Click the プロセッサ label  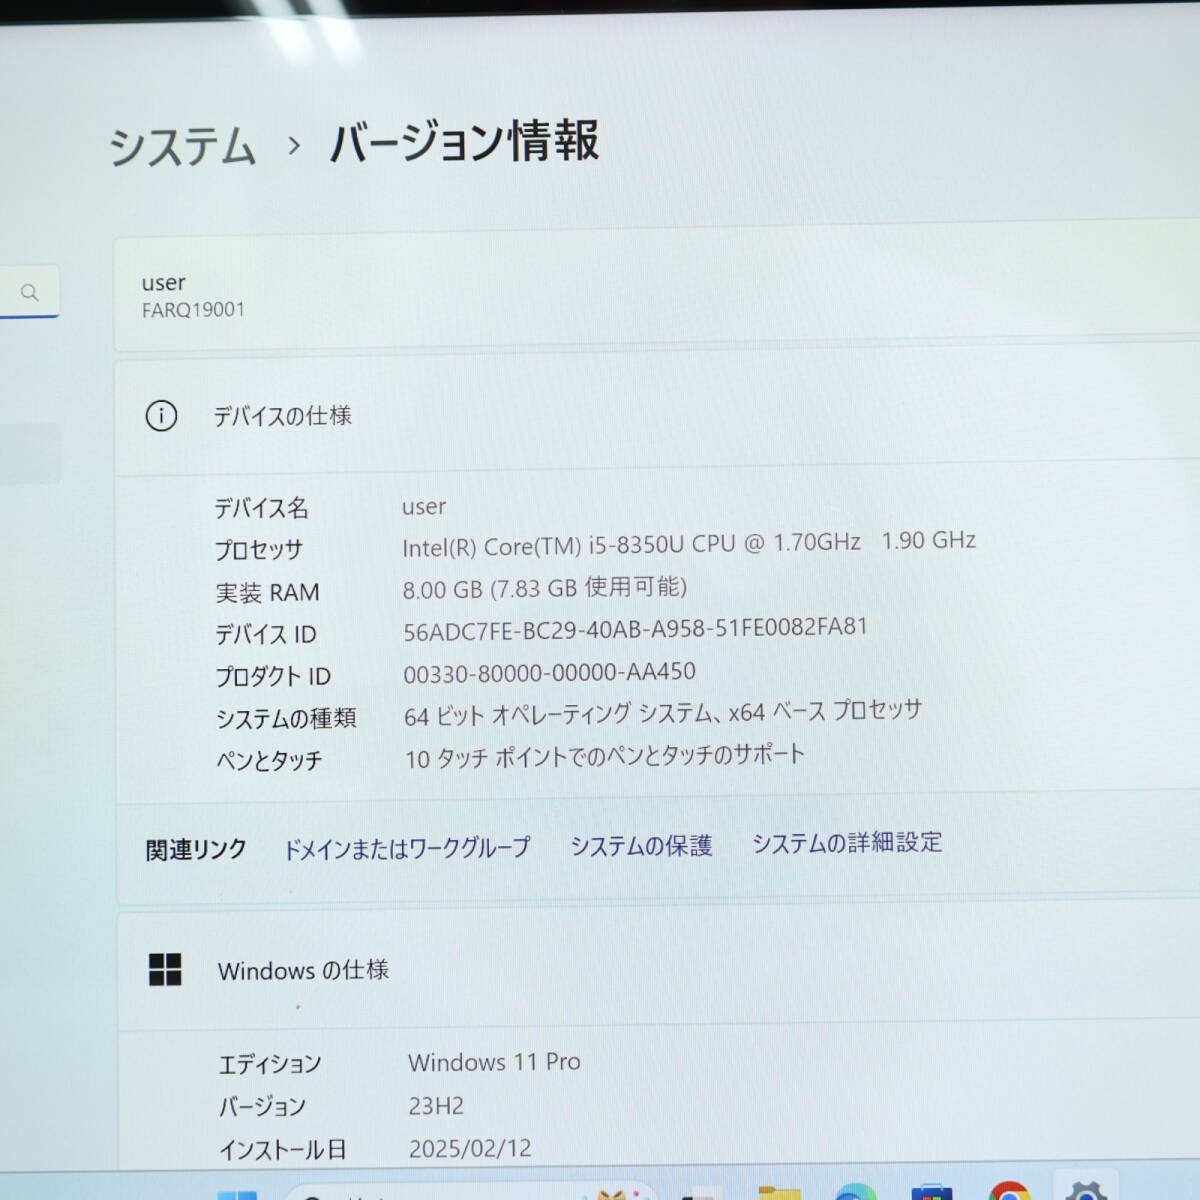pyautogui.click(x=259, y=550)
